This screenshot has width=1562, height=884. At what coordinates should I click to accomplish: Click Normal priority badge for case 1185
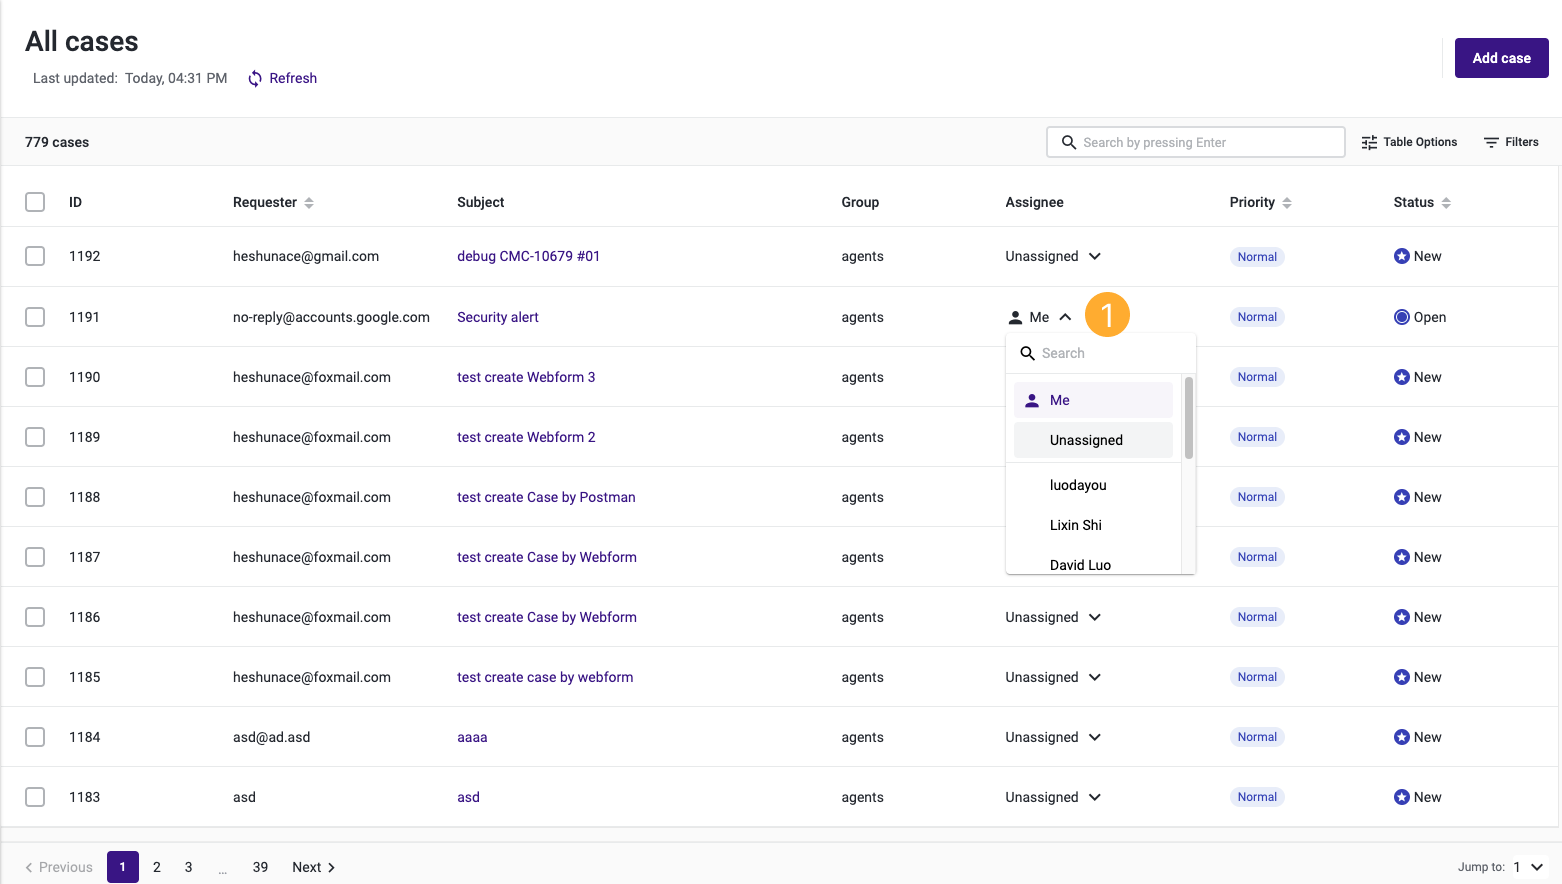[1257, 677]
